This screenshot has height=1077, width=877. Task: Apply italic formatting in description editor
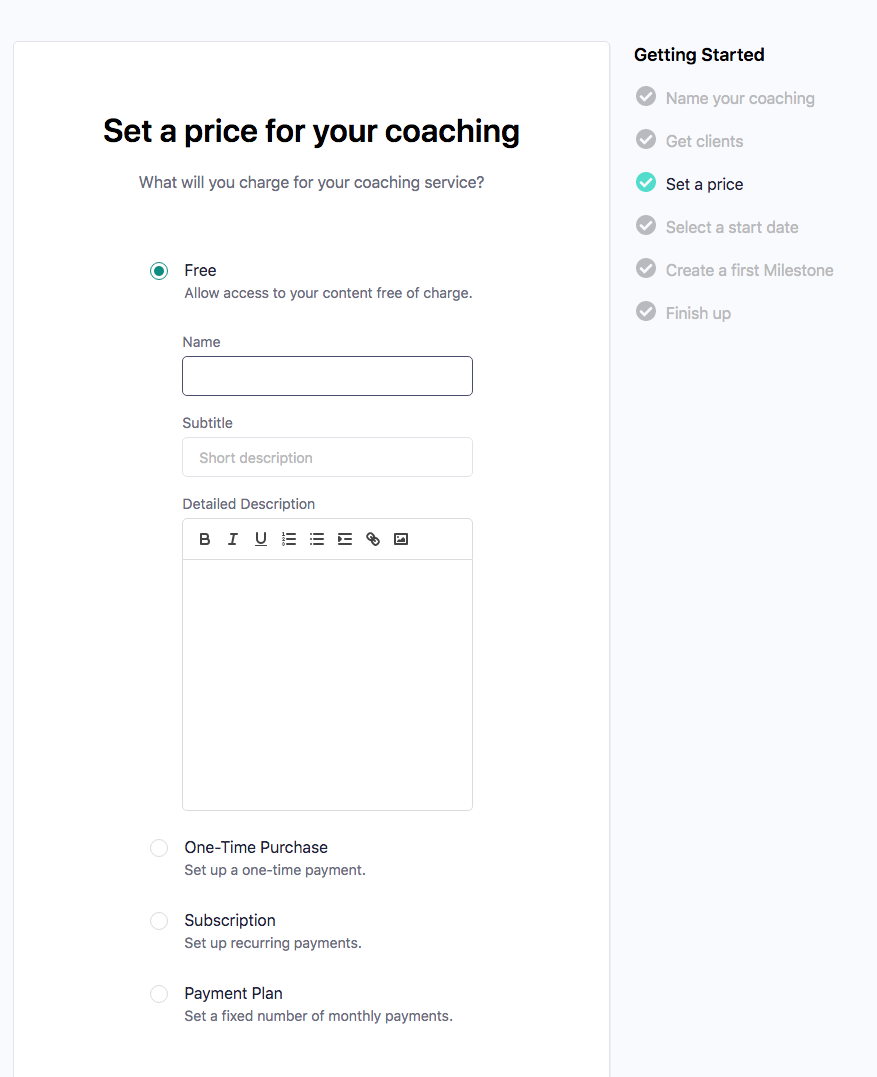click(233, 539)
